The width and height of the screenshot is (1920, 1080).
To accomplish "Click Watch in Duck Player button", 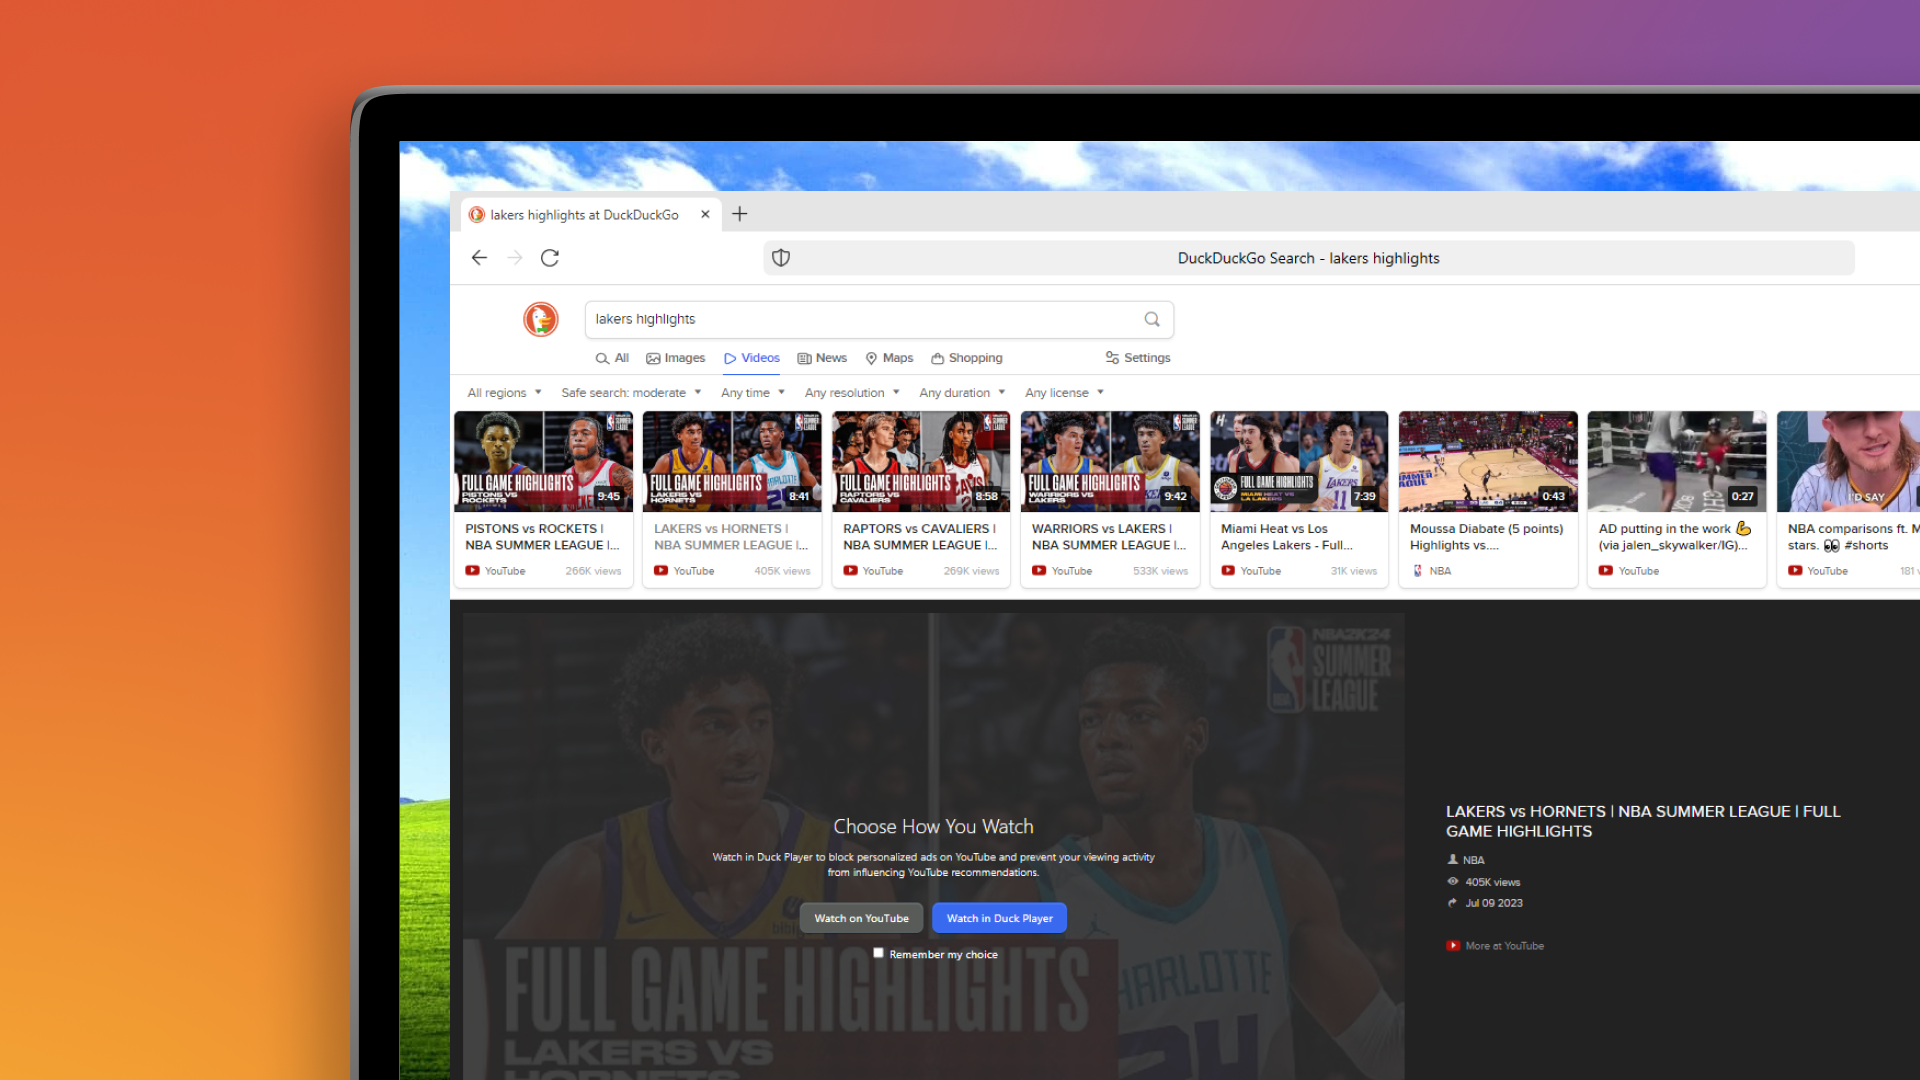I will click(1000, 918).
